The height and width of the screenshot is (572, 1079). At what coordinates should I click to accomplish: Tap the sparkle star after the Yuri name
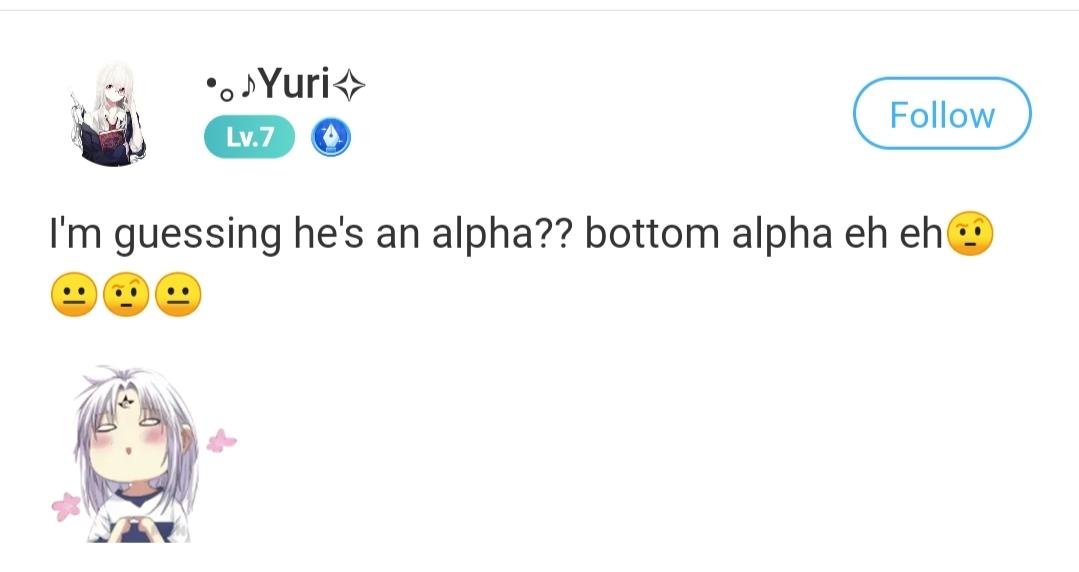(x=349, y=89)
